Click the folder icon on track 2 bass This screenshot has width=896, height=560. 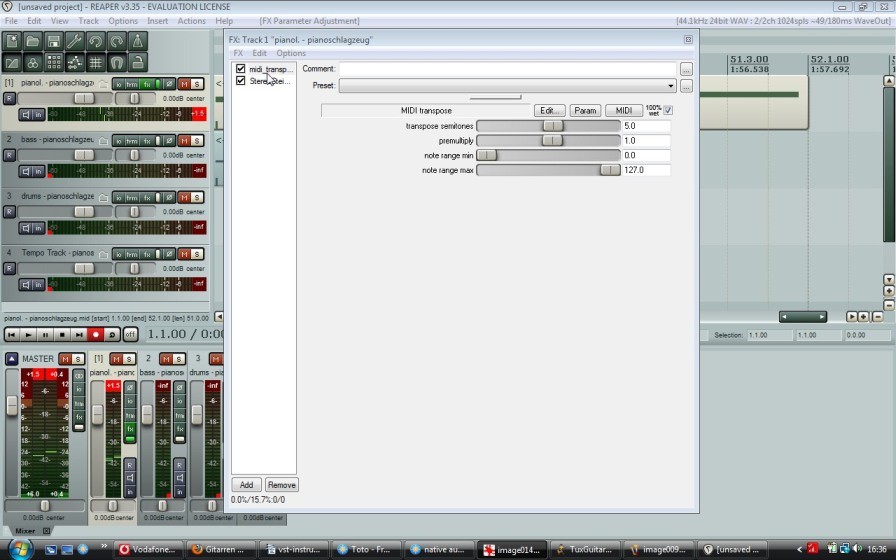(x=103, y=141)
